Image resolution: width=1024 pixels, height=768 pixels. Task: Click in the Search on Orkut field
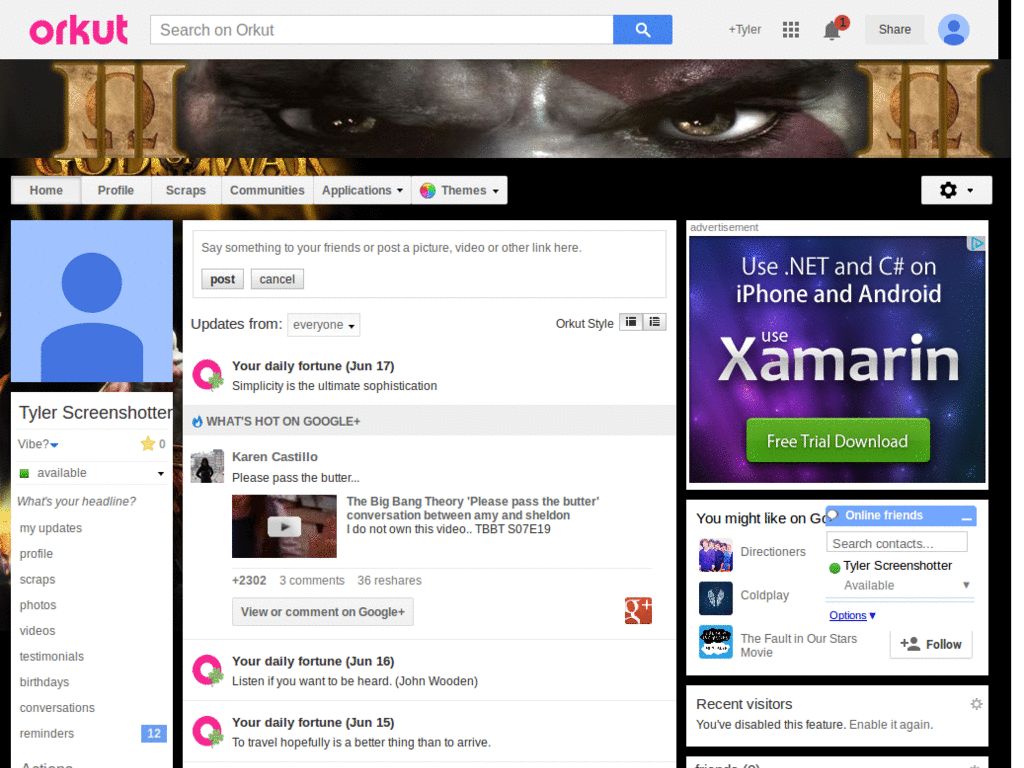pyautogui.click(x=381, y=30)
